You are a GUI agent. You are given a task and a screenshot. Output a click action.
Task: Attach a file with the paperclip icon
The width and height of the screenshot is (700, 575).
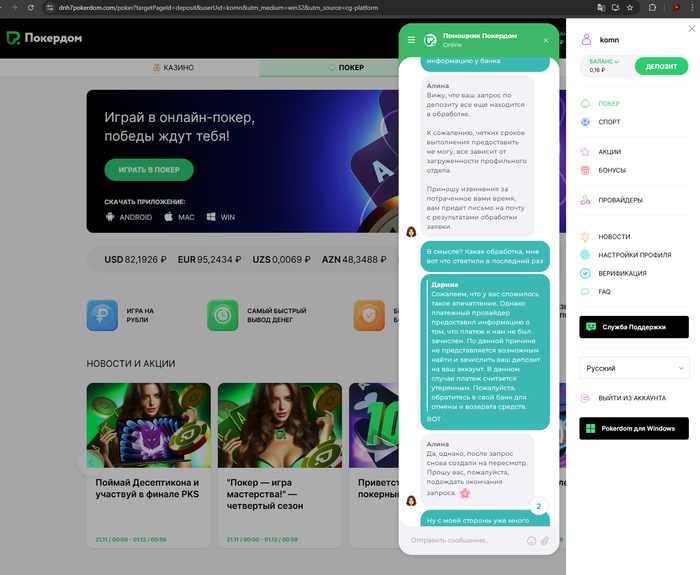(545, 541)
